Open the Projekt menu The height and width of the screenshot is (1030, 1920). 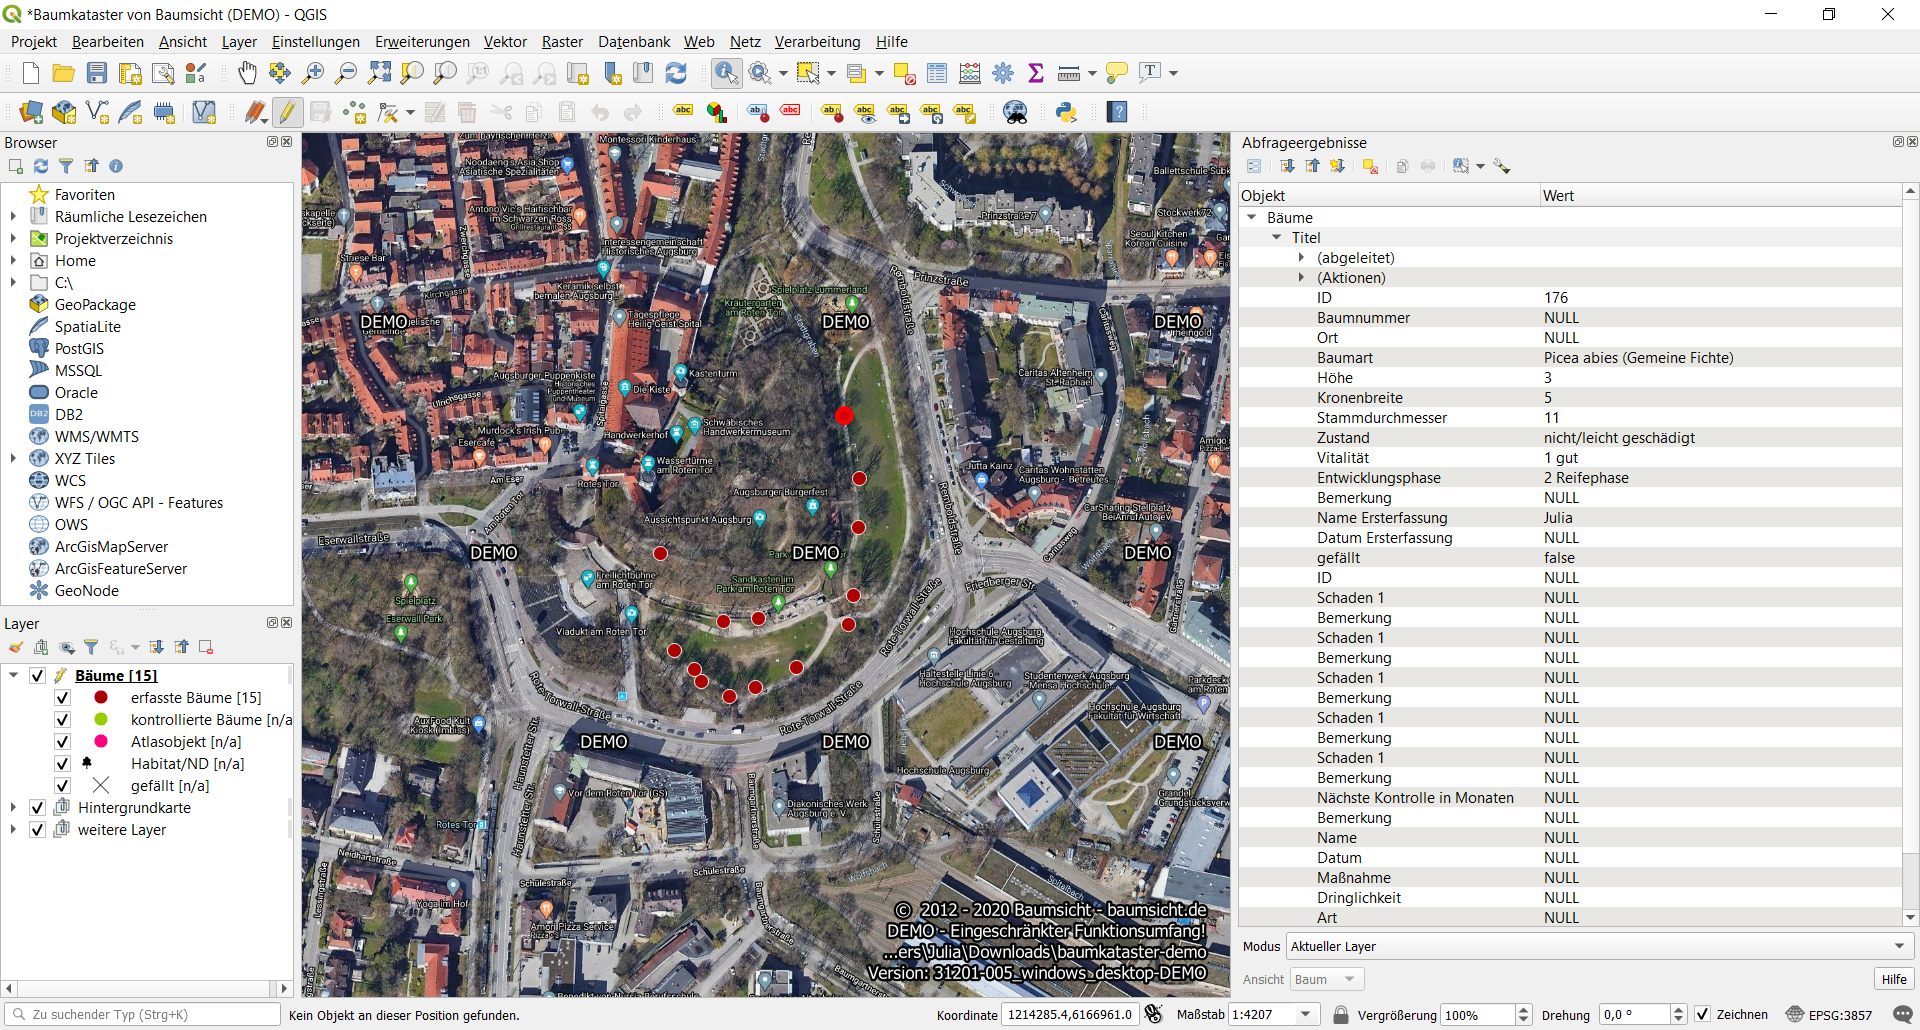coord(33,41)
